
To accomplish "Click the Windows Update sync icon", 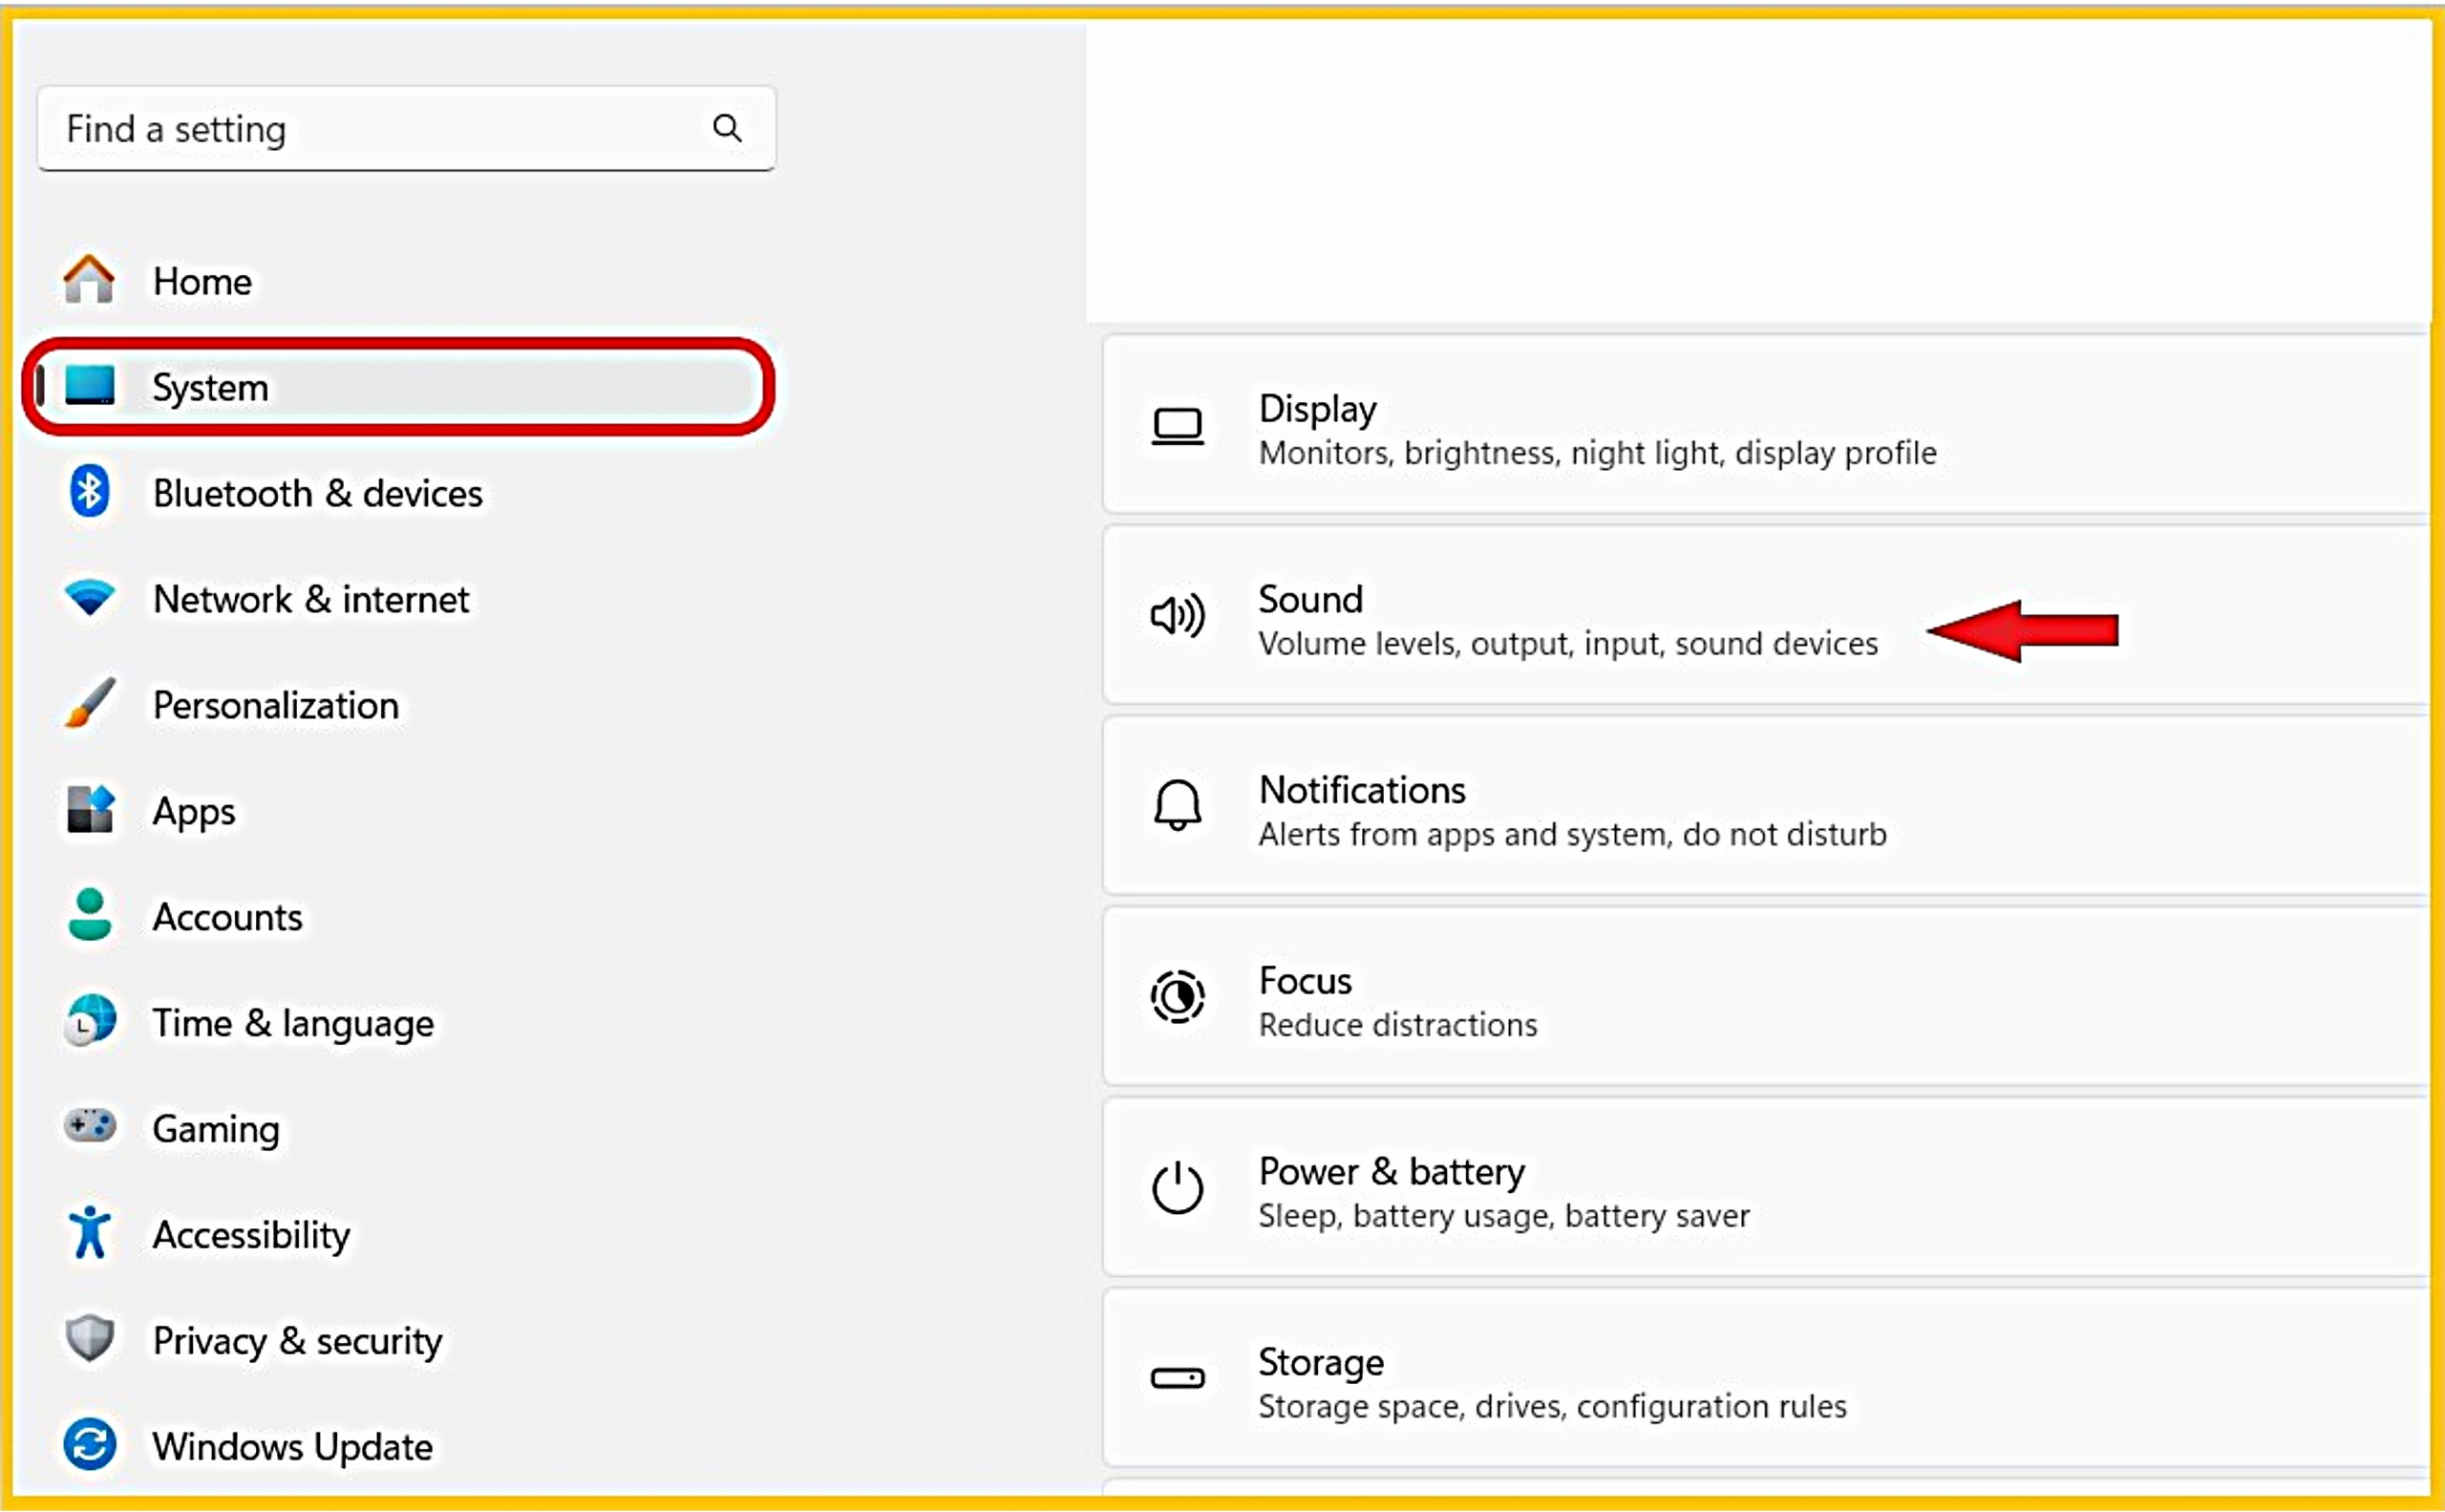I will 89,1445.
